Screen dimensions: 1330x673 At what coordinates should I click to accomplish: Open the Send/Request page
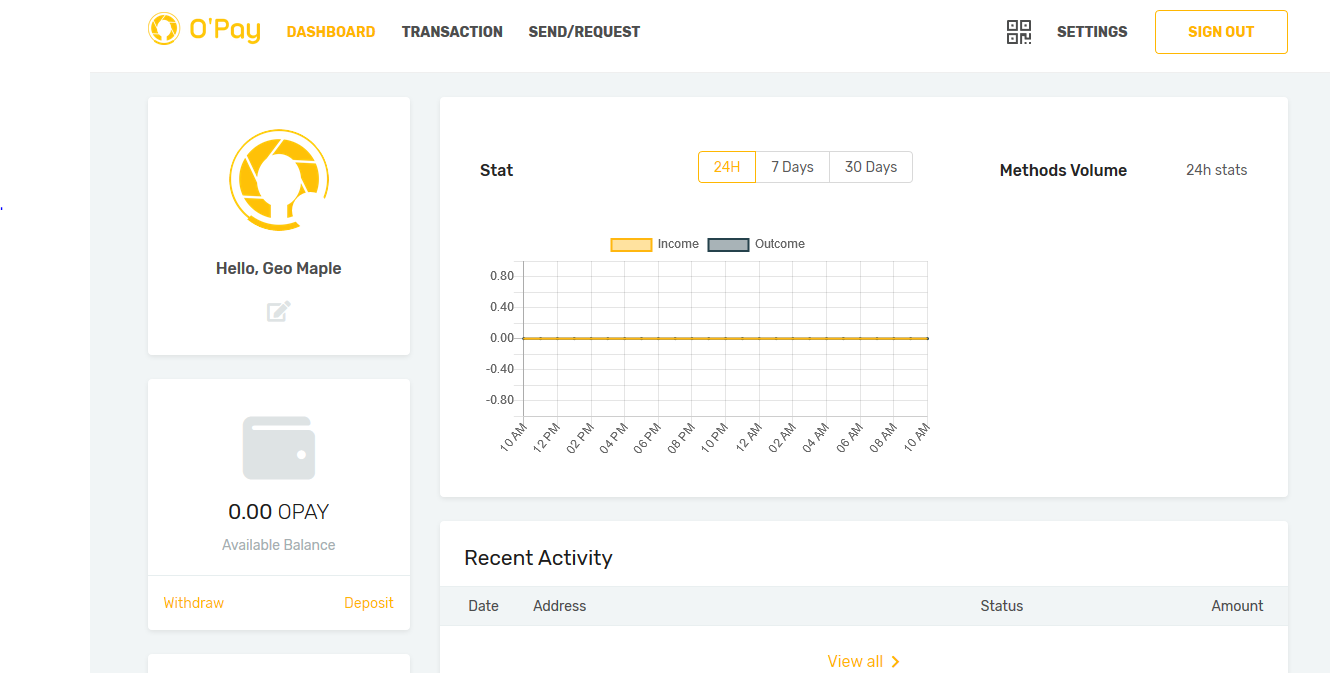[x=584, y=32]
